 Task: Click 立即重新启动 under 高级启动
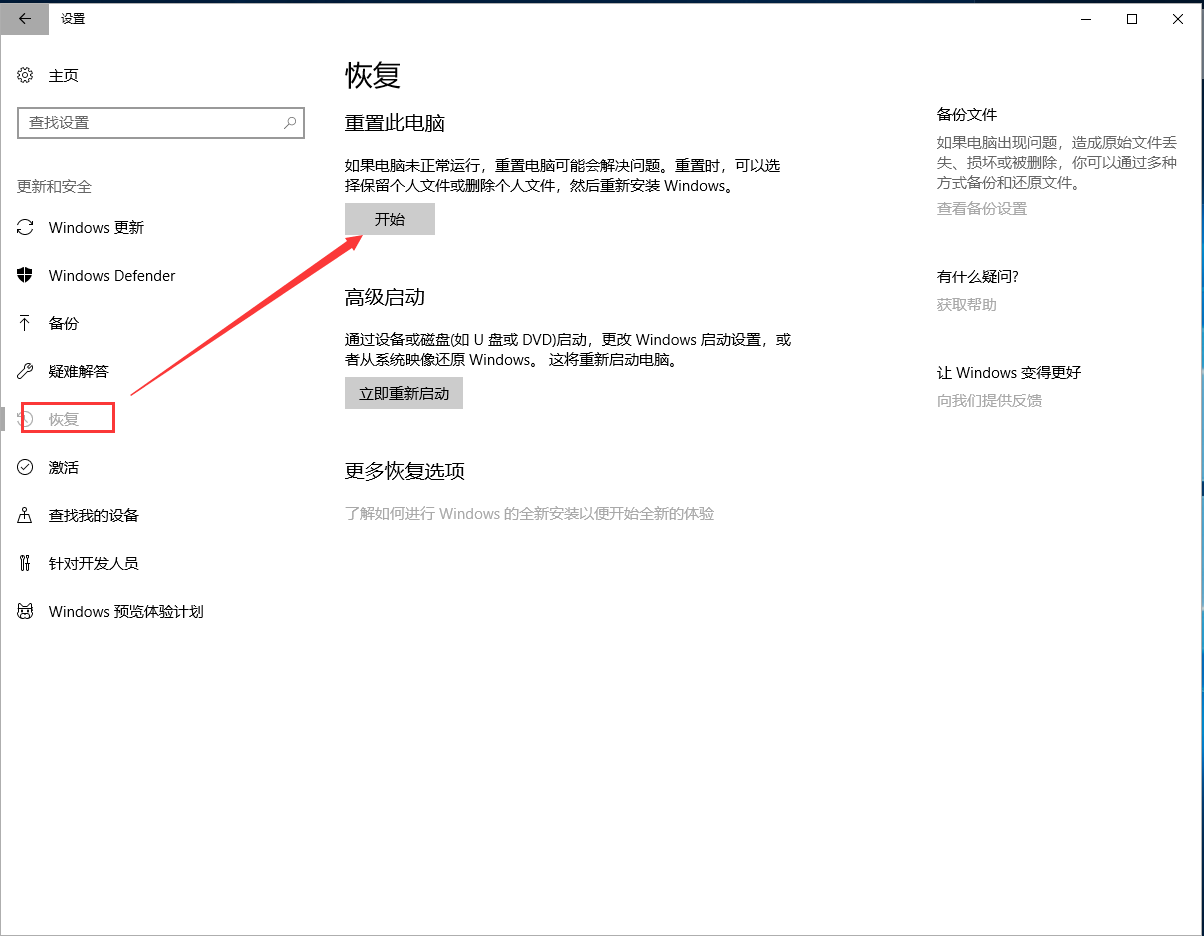click(x=403, y=393)
